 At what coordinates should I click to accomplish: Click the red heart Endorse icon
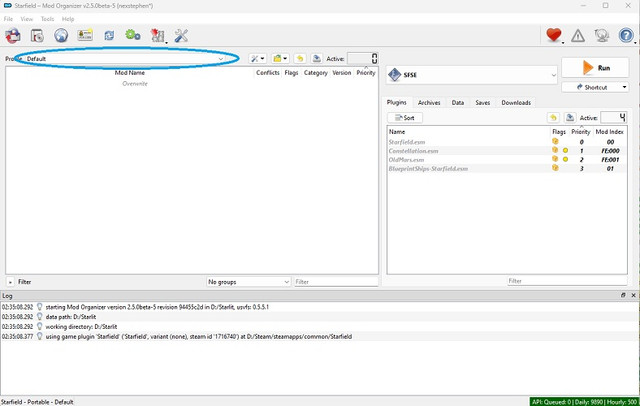pyautogui.click(x=554, y=35)
